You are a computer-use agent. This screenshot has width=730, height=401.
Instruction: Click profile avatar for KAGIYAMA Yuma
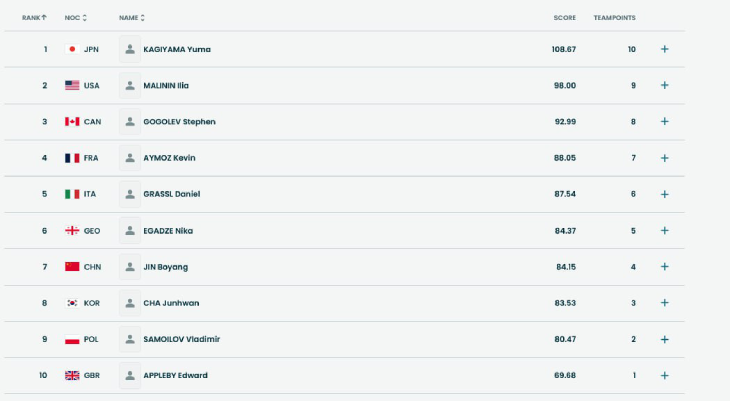[130, 49]
